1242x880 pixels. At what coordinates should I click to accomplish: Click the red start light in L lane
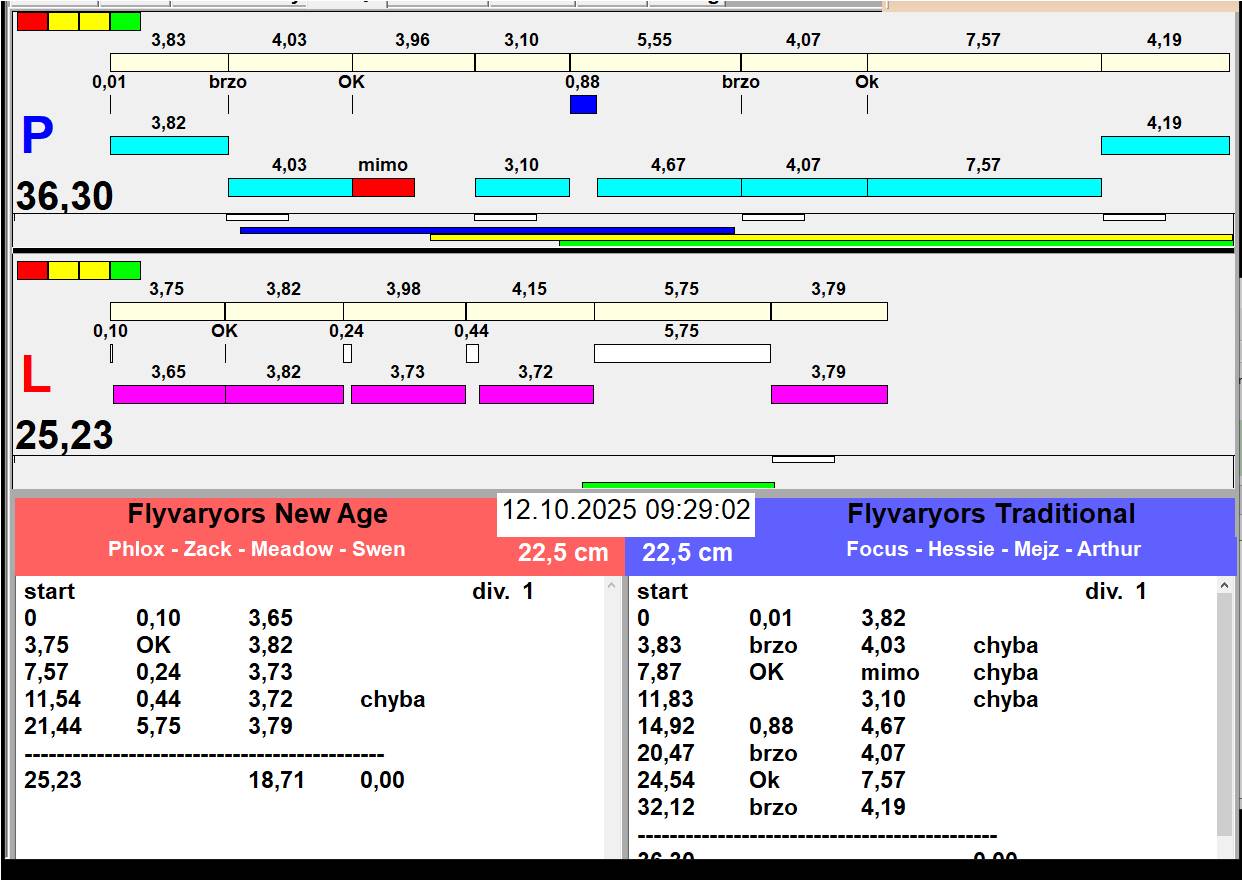coord(32,270)
